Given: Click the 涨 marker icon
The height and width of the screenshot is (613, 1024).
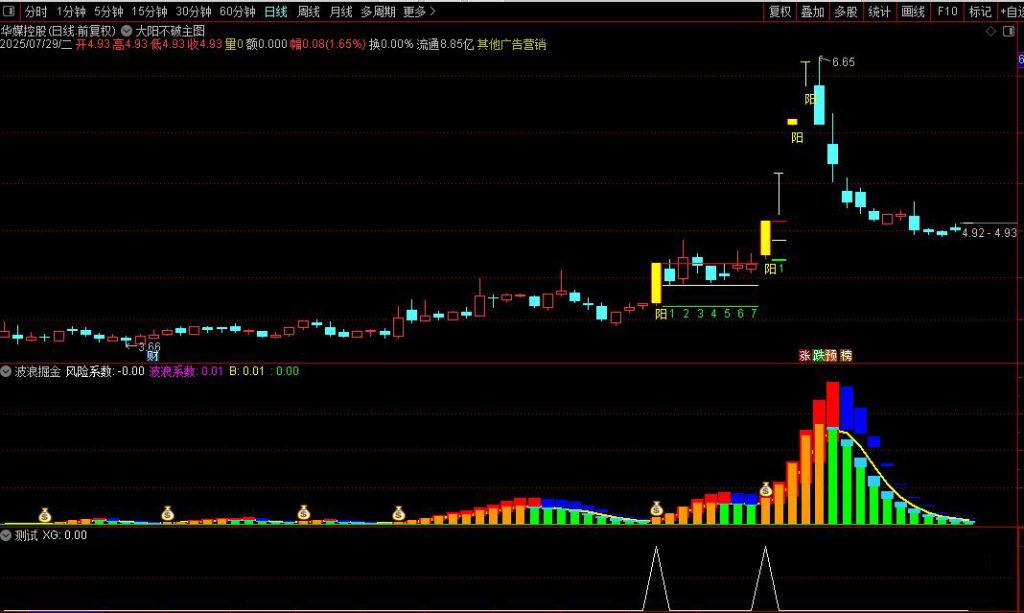Looking at the screenshot, I should (804, 355).
